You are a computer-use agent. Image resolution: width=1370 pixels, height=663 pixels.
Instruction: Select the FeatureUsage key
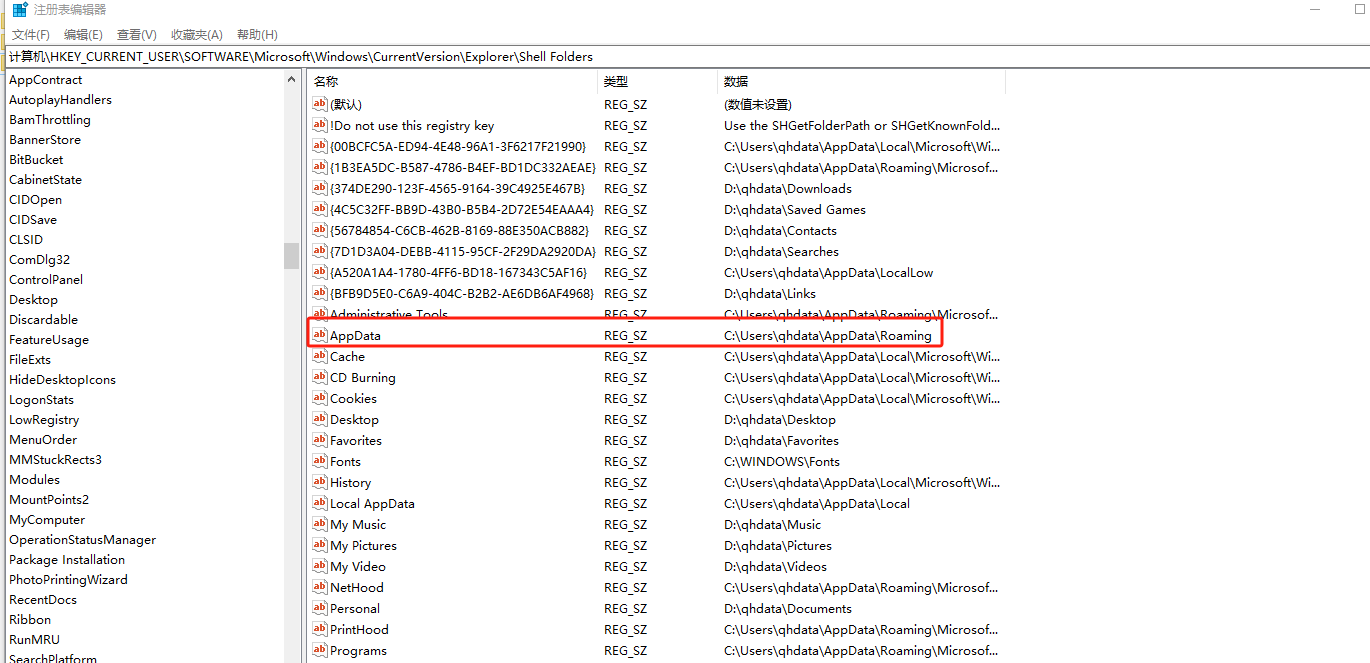pyautogui.click(x=49, y=340)
